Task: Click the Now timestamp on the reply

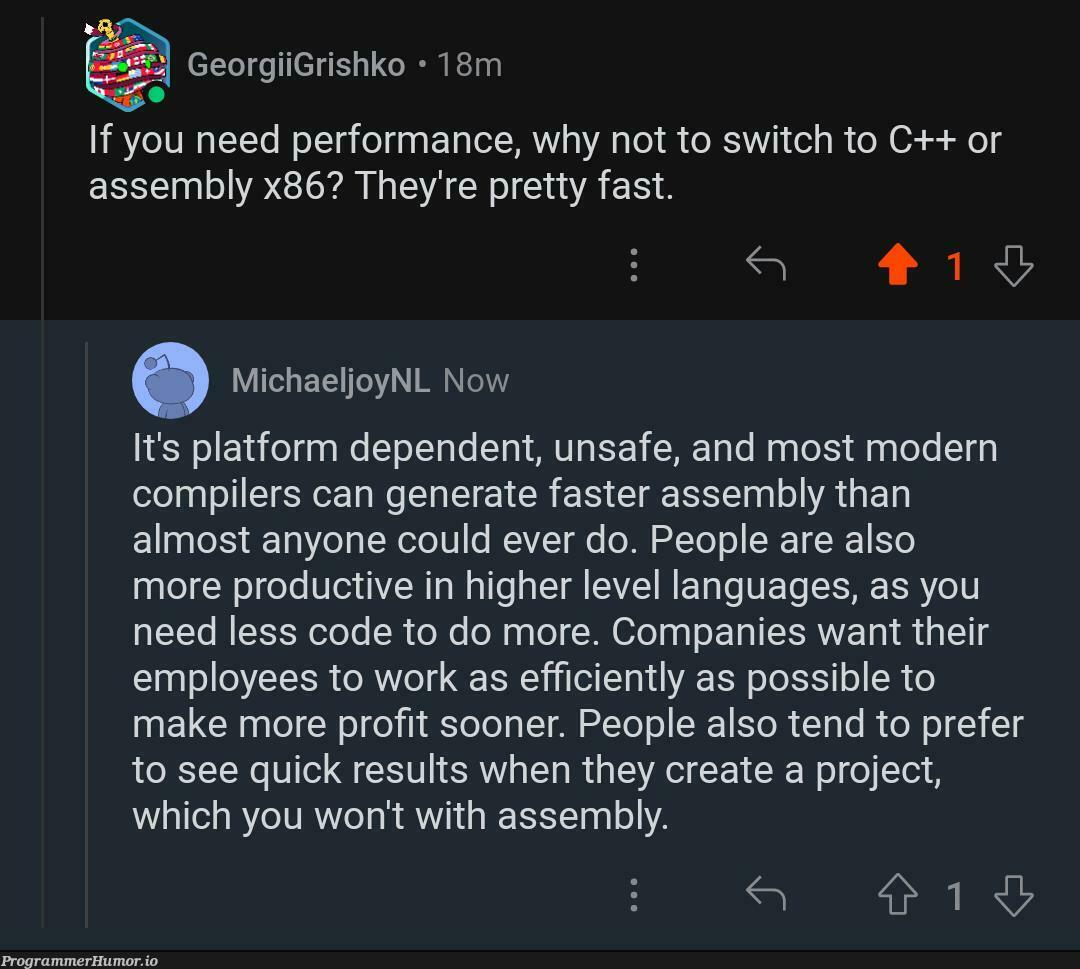Action: 476,381
